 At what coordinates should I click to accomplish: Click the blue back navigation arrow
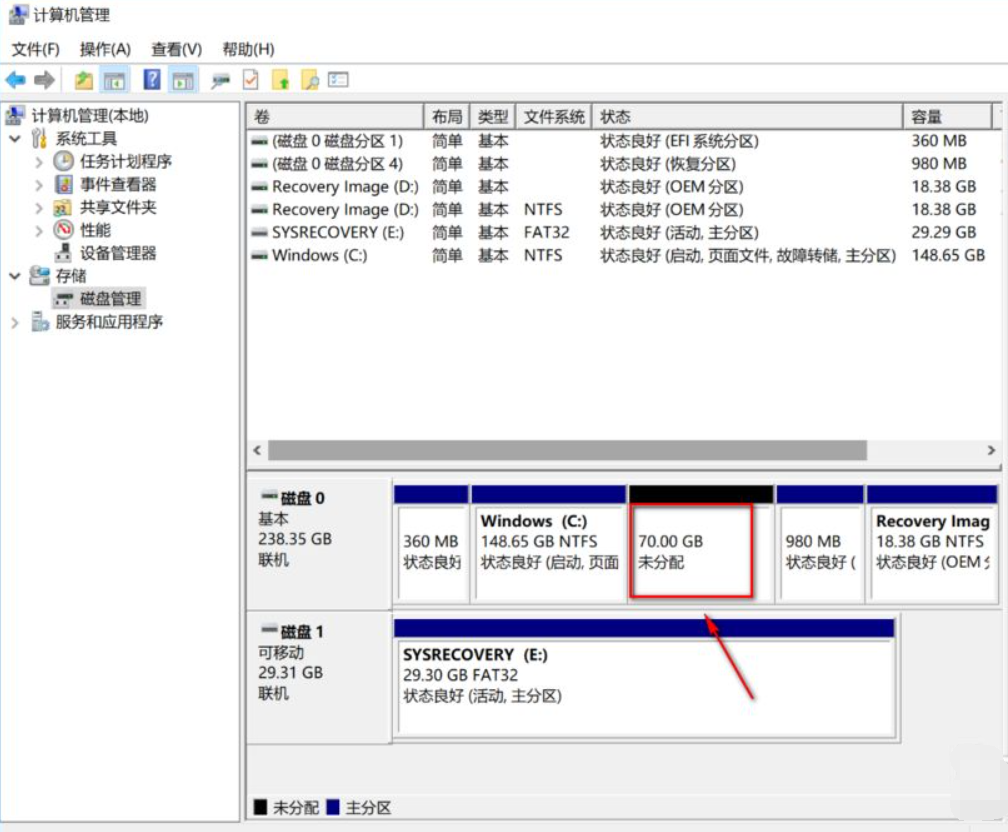coord(14,79)
